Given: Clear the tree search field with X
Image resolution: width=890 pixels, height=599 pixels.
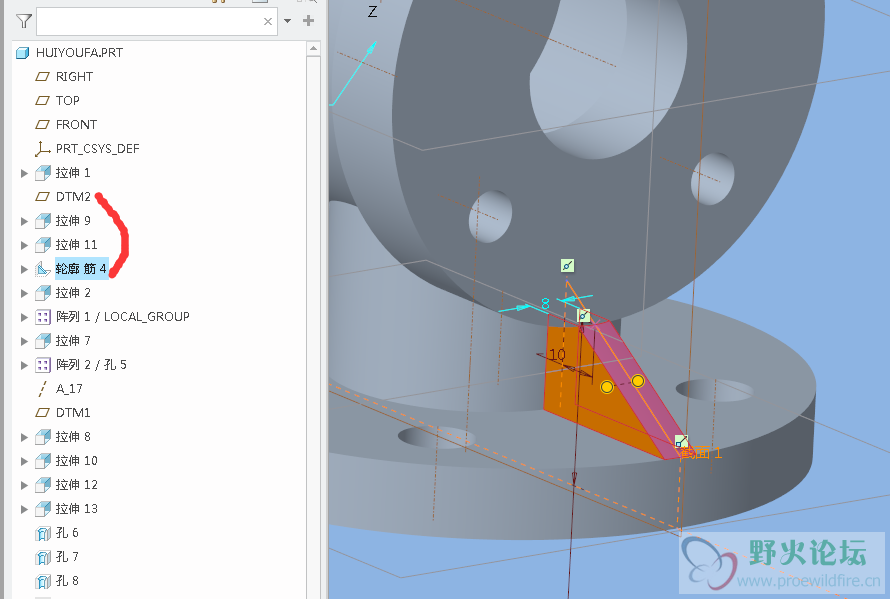Looking at the screenshot, I should coord(268,21).
